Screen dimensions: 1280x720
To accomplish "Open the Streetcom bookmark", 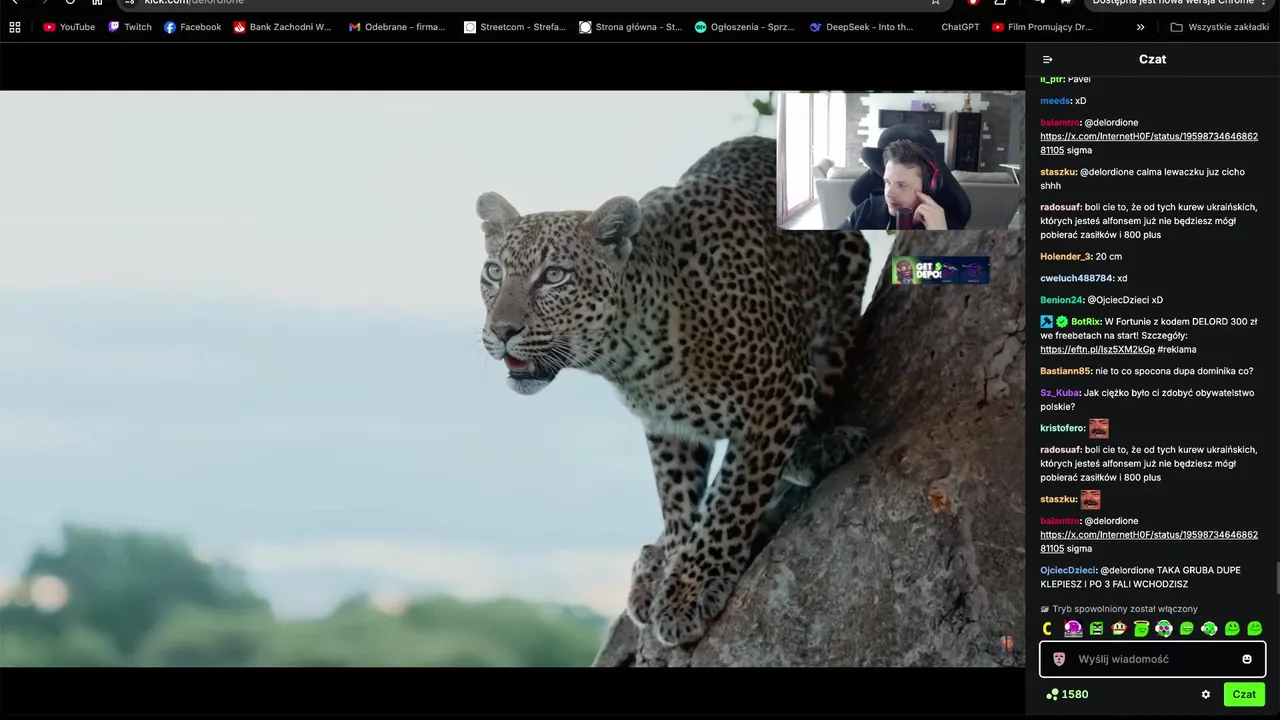I will click(x=515, y=27).
